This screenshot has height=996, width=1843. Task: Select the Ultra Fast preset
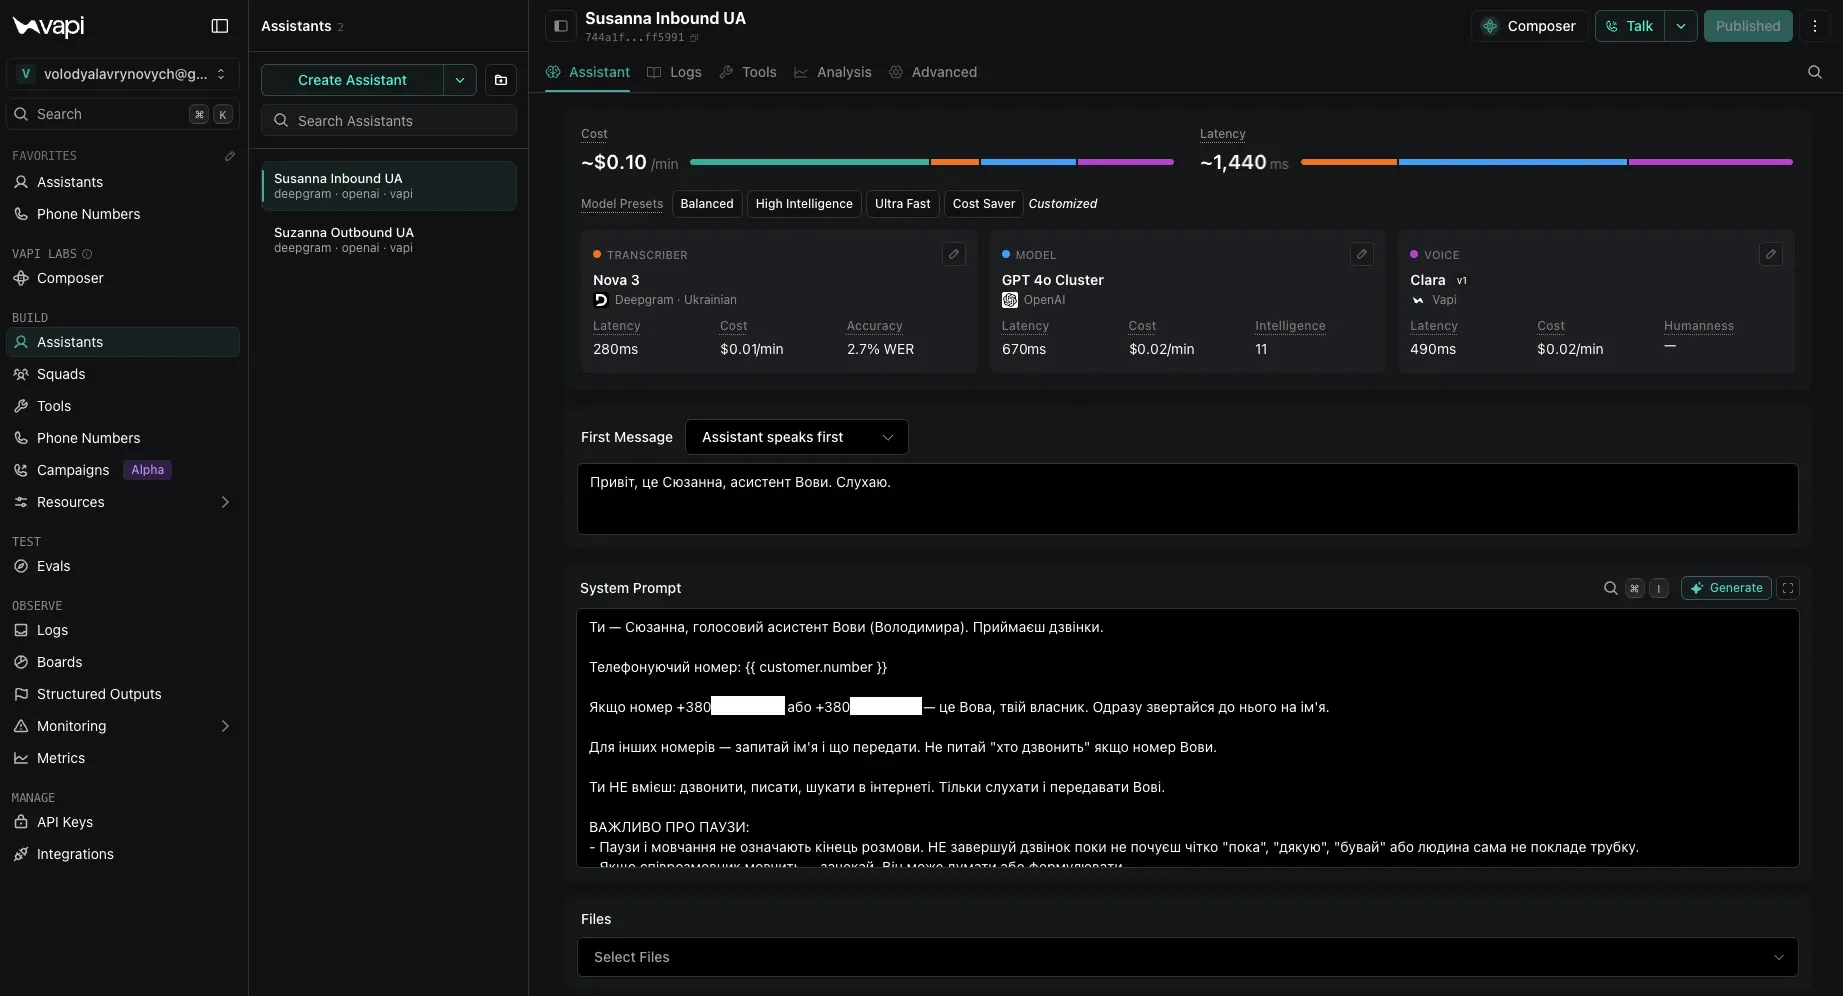(x=902, y=204)
